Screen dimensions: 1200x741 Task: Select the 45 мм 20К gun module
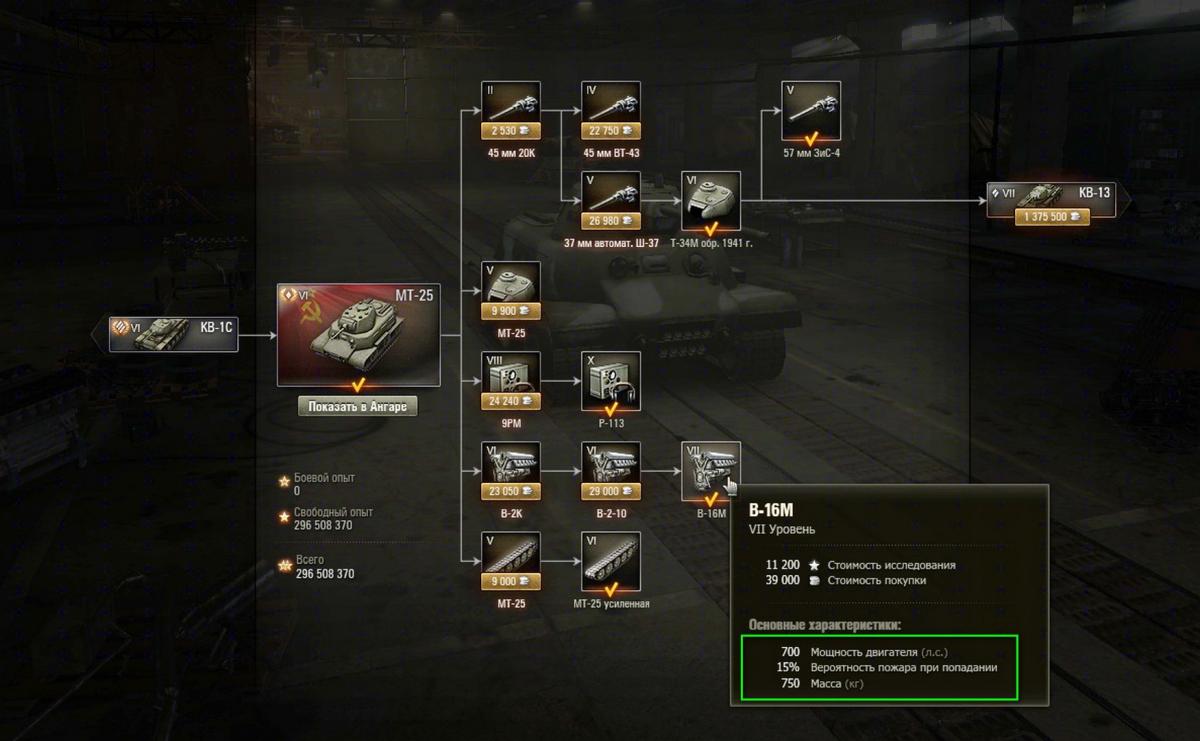511,111
